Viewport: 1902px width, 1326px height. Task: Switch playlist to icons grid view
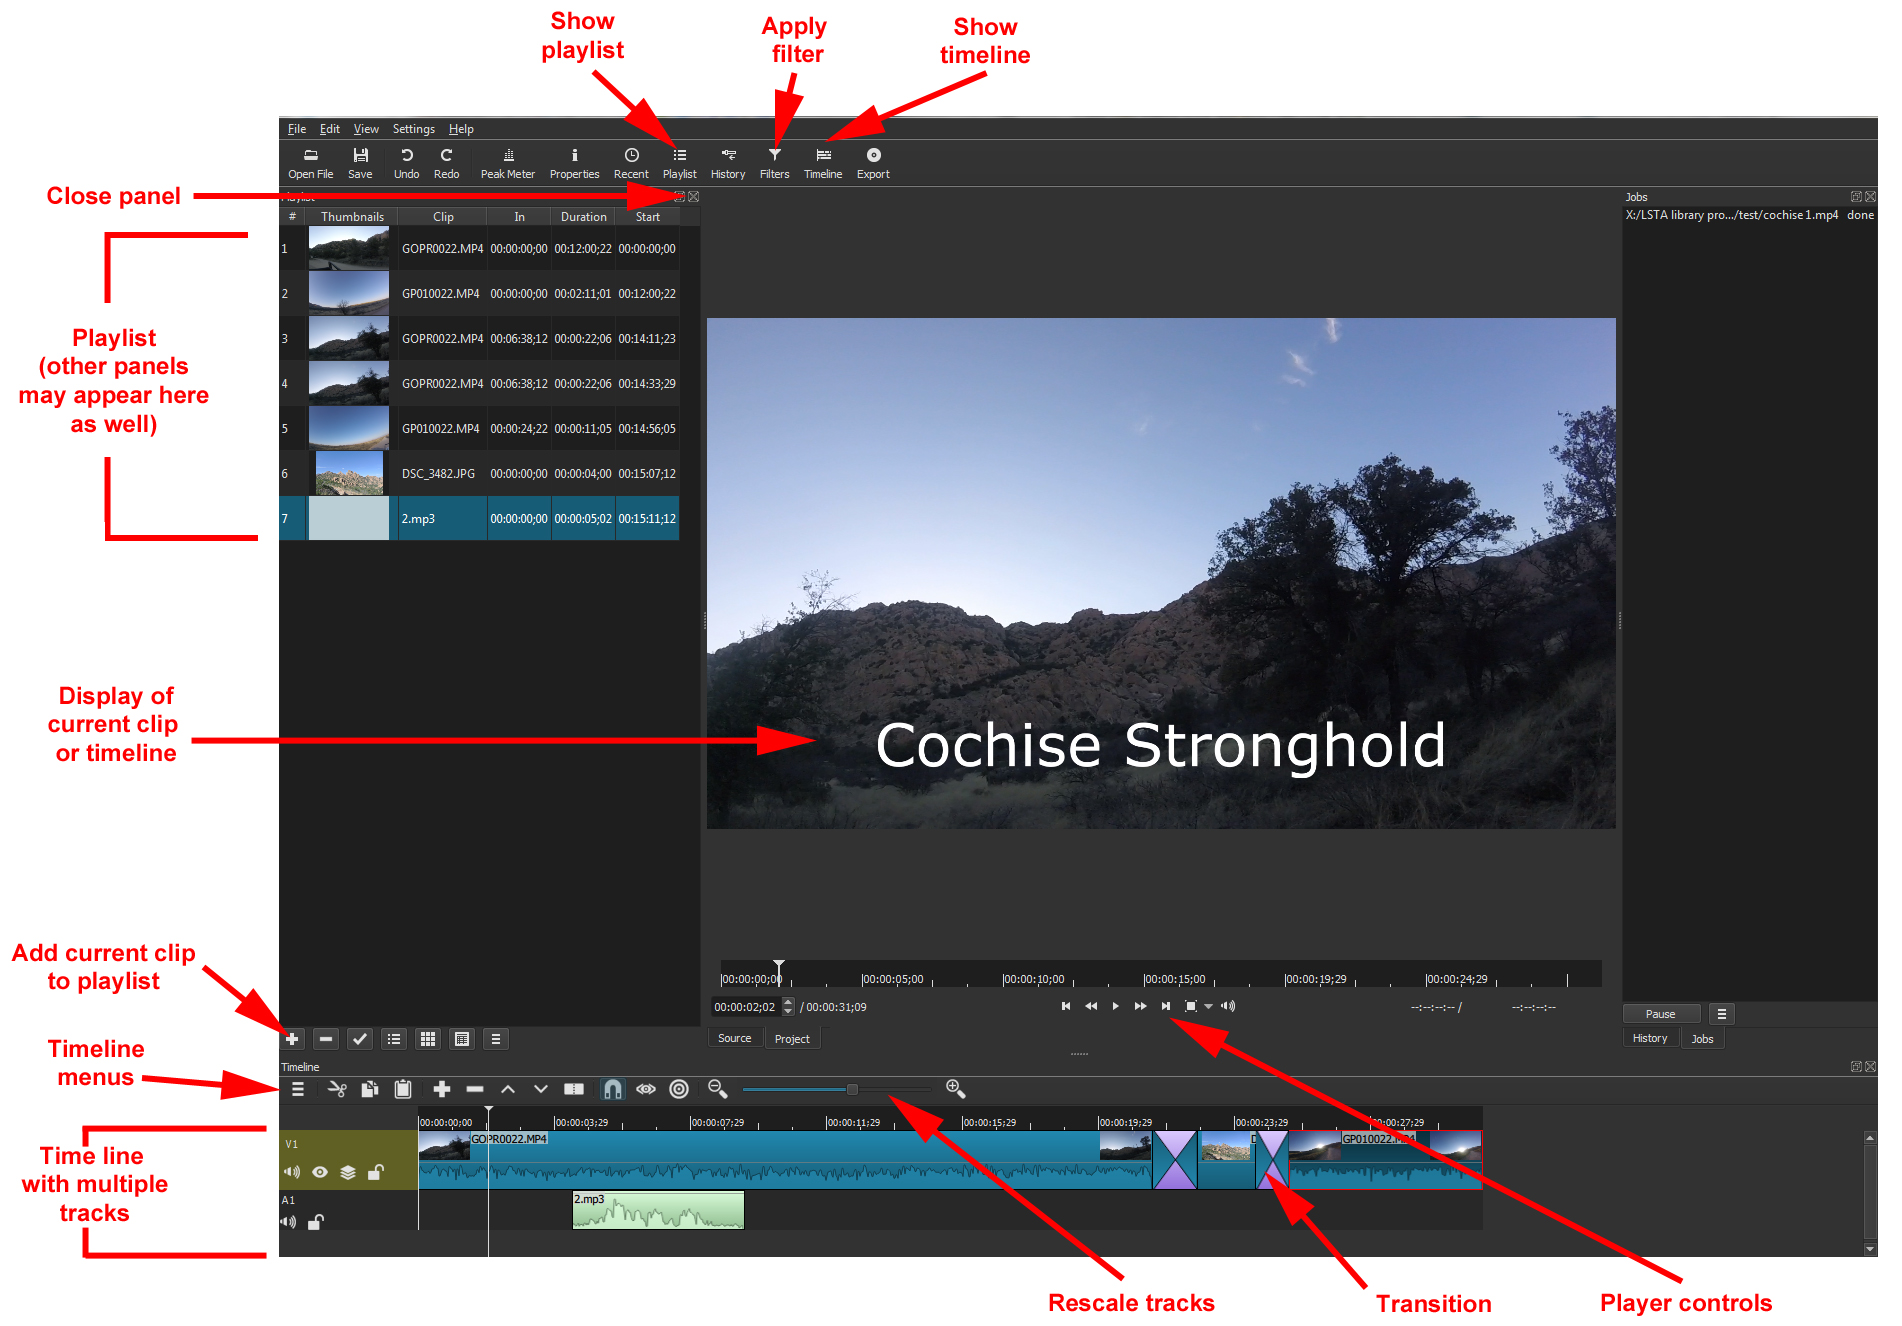pos(428,1038)
